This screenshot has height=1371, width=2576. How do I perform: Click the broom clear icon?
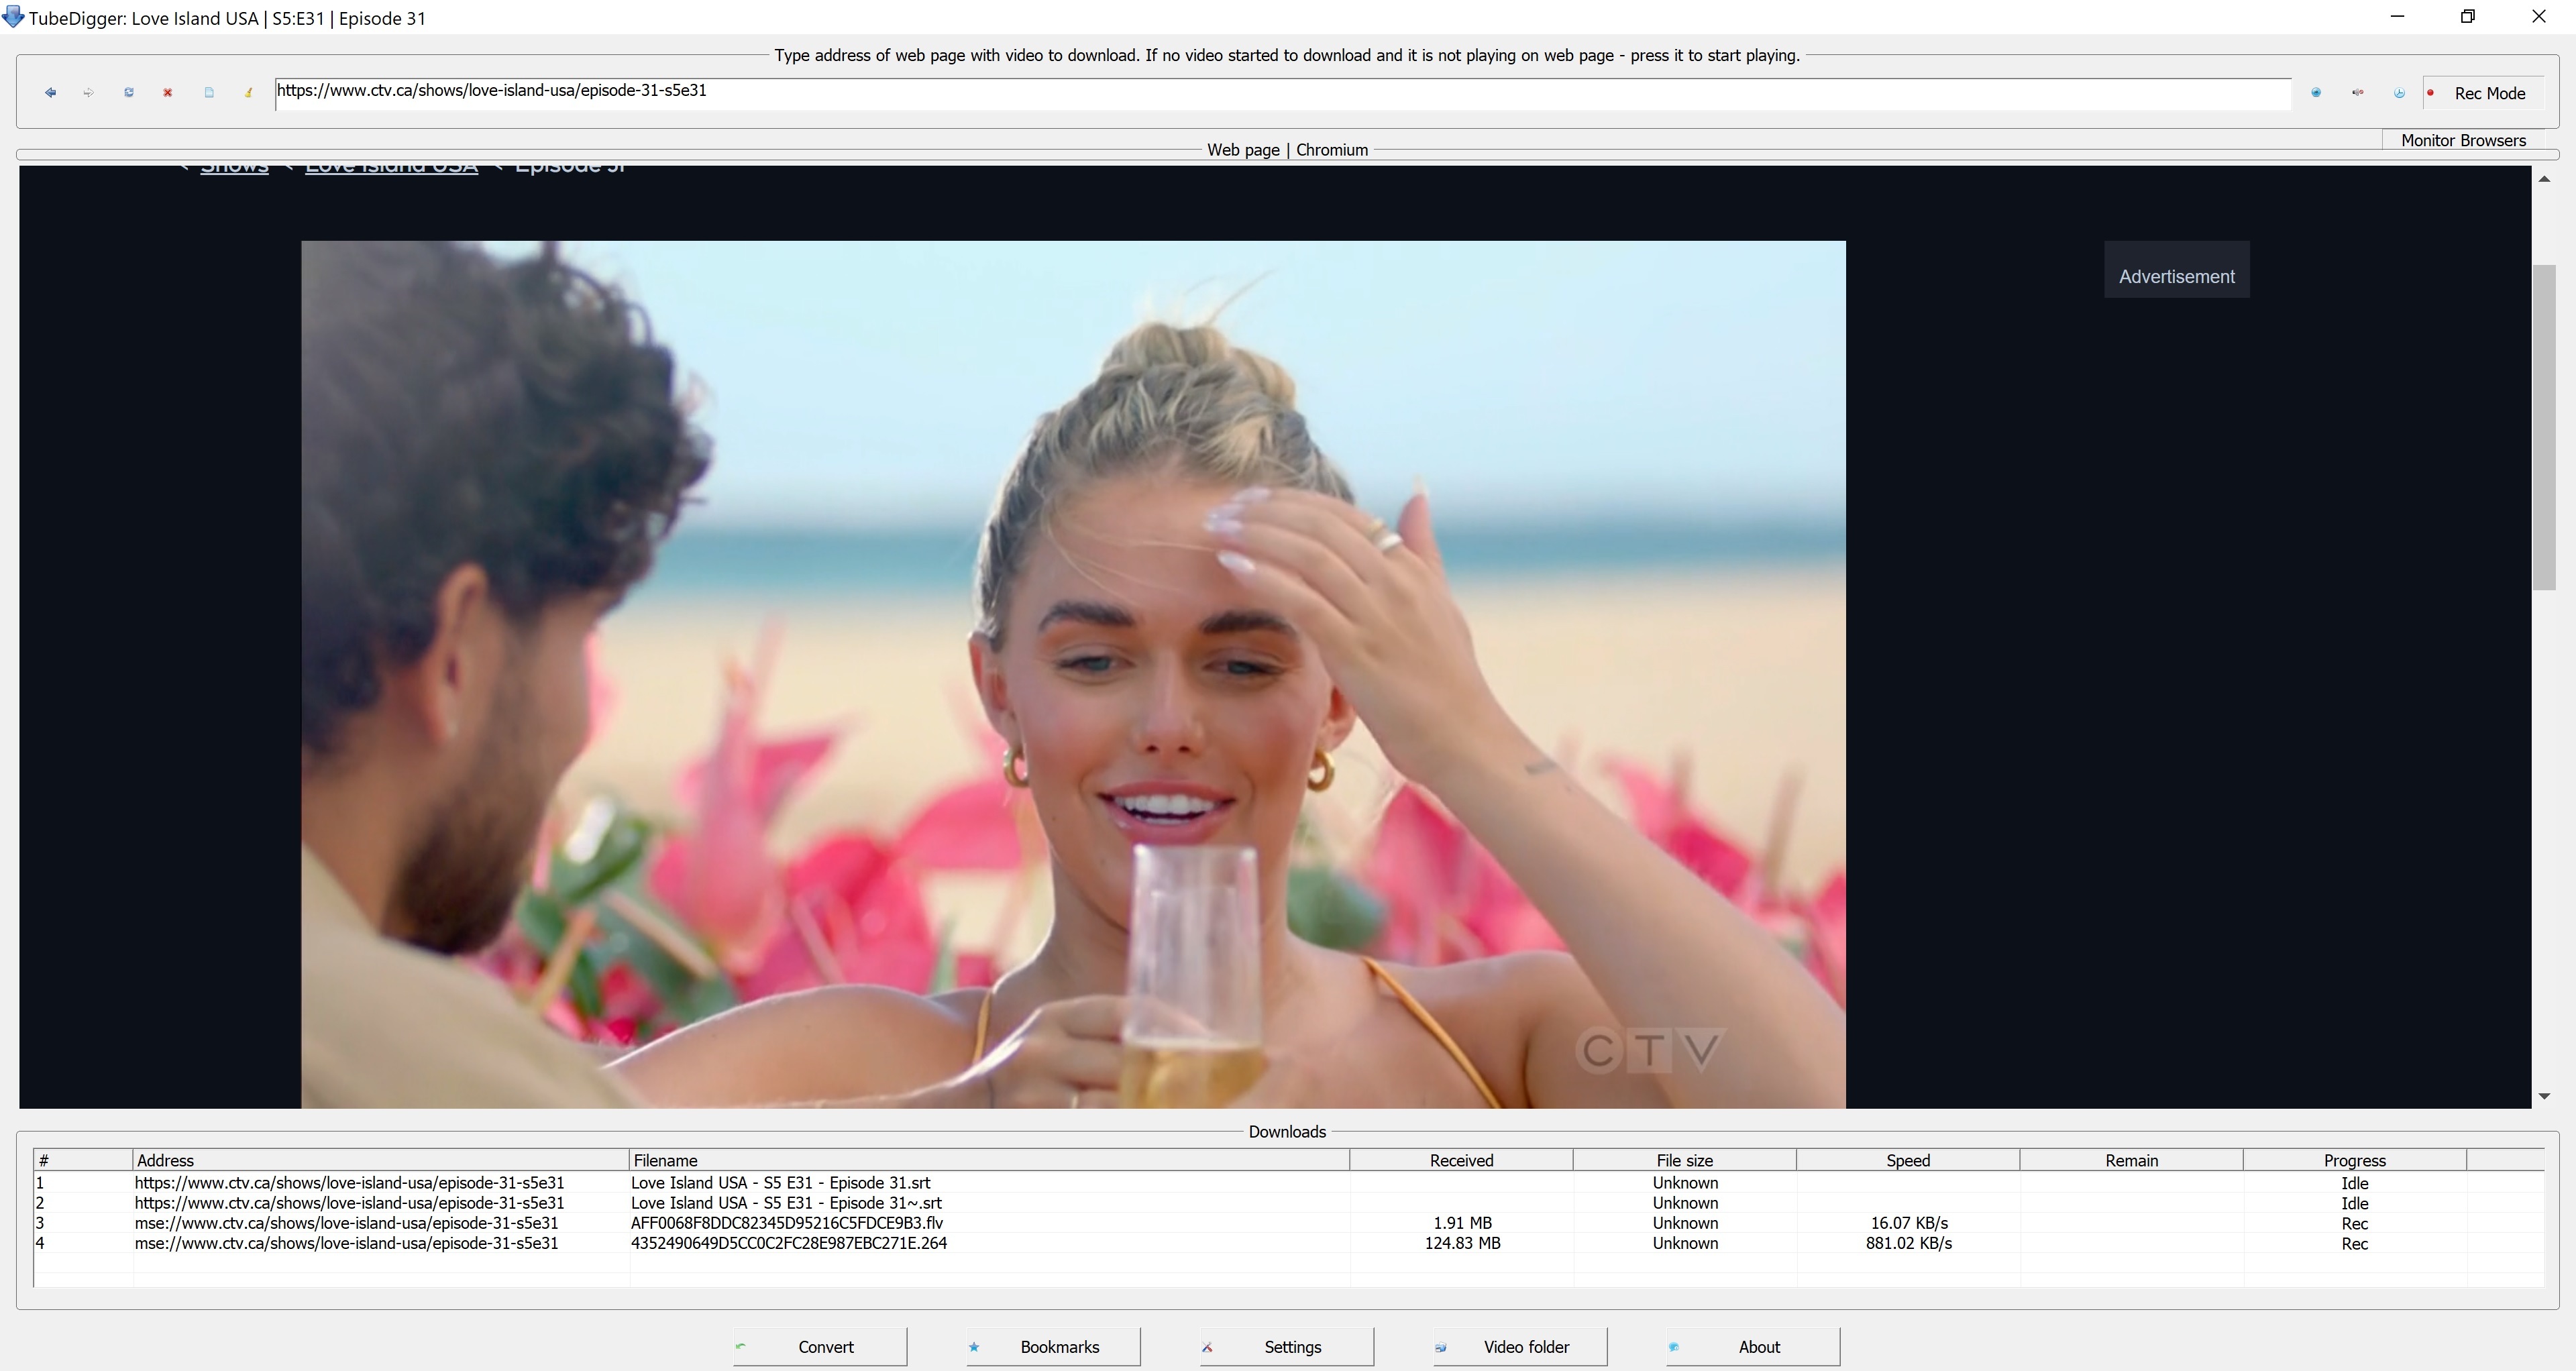[248, 93]
